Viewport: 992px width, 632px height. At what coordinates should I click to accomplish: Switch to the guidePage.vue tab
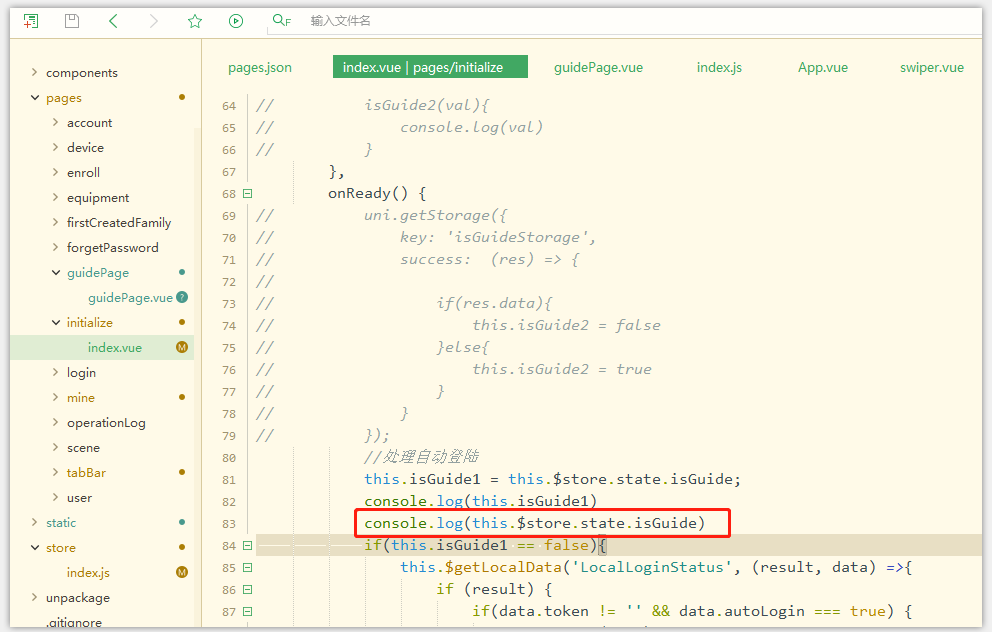pyautogui.click(x=598, y=67)
